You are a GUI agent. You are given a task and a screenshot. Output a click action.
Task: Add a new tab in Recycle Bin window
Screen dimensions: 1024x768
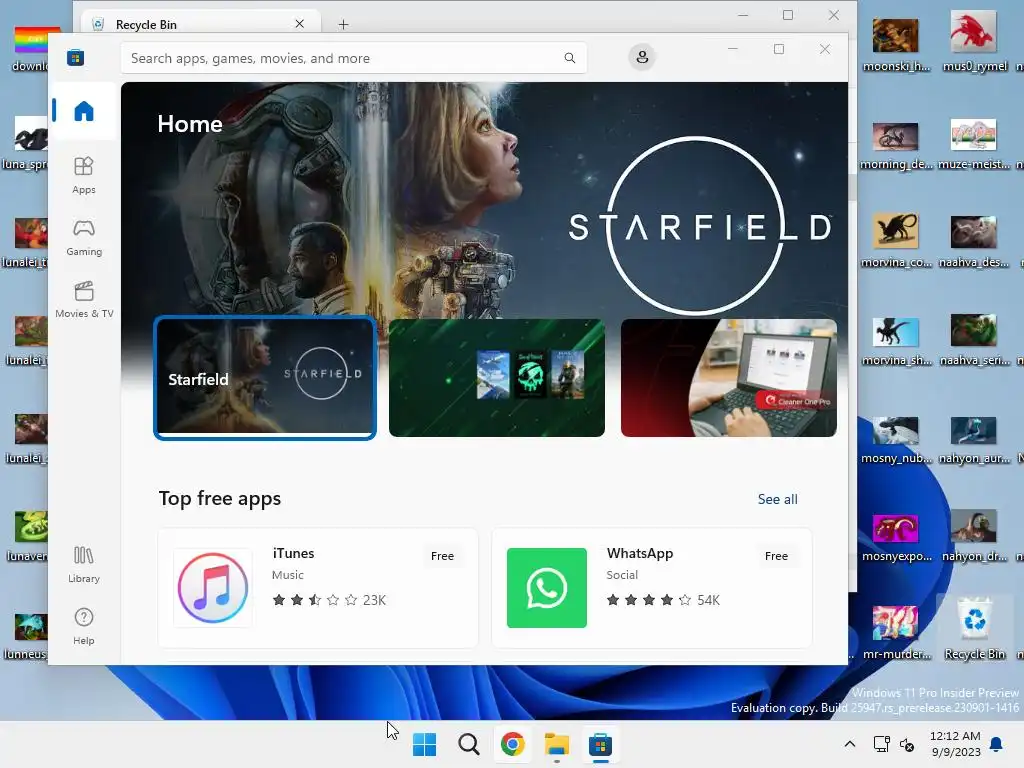point(344,24)
